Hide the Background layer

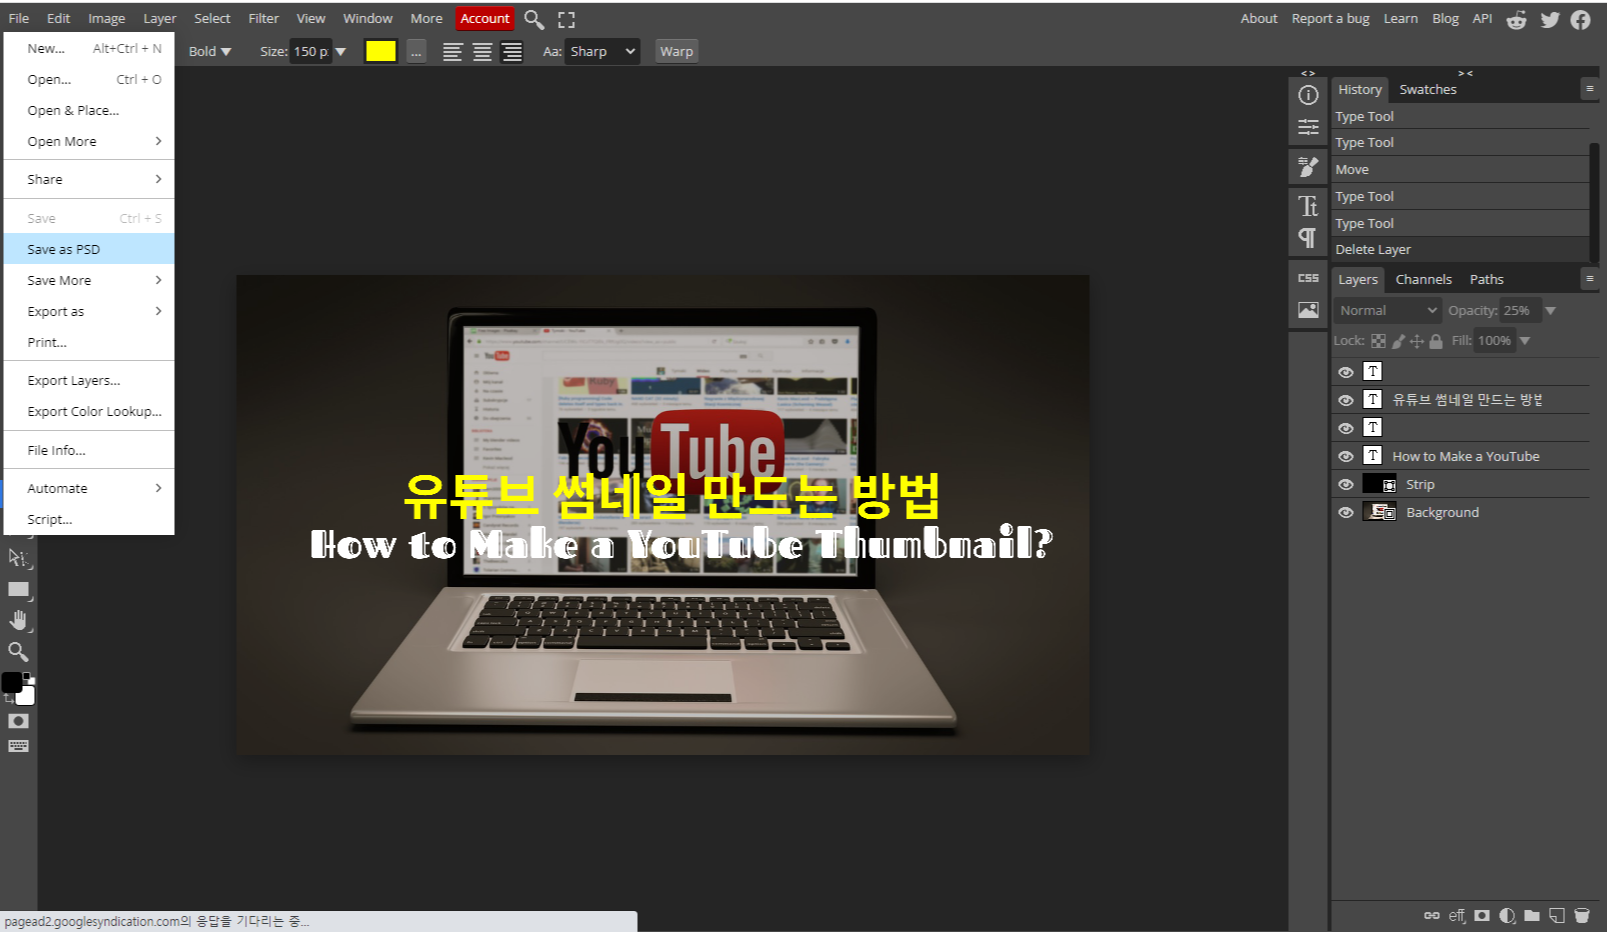pos(1346,512)
